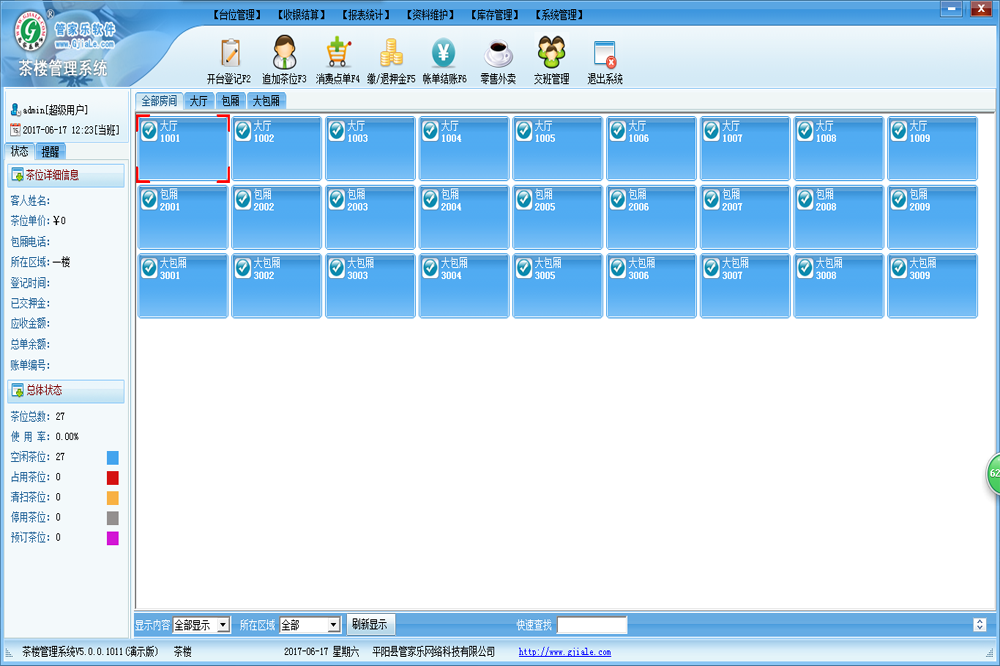
Task: Click the 茶位总数: 27 text
Action: coord(38,417)
